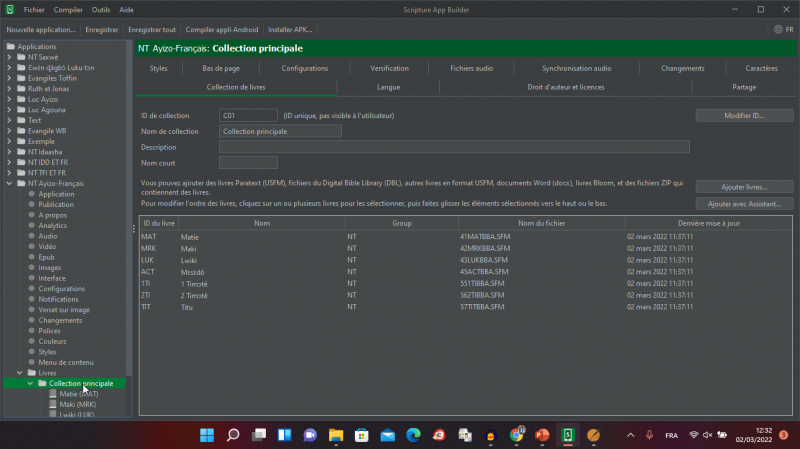Image resolution: width=800 pixels, height=449 pixels.
Task: Click the Windows Start button
Action: (x=207, y=435)
